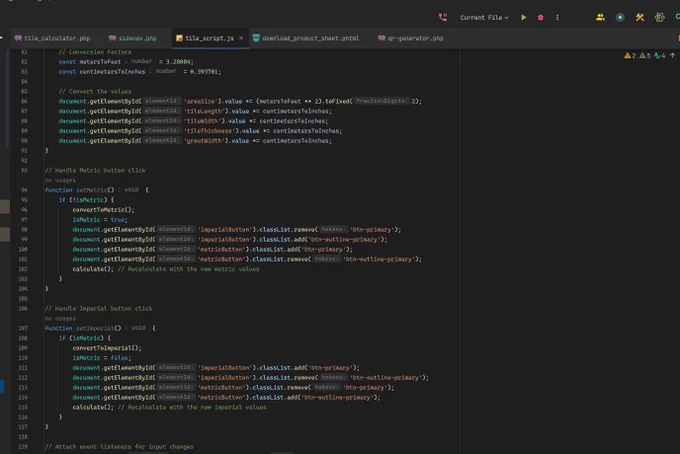Click the setImperial function name
The width and height of the screenshot is (680, 454).
(95, 328)
